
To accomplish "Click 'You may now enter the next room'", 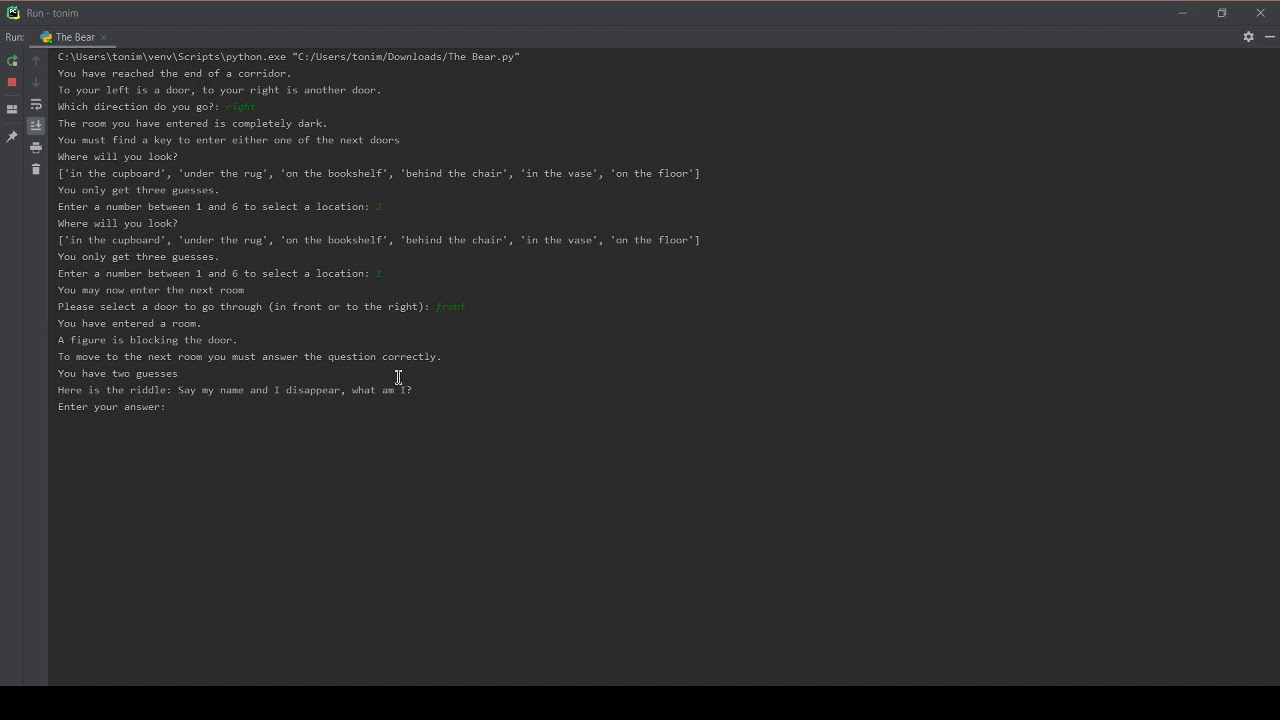I will click(151, 290).
